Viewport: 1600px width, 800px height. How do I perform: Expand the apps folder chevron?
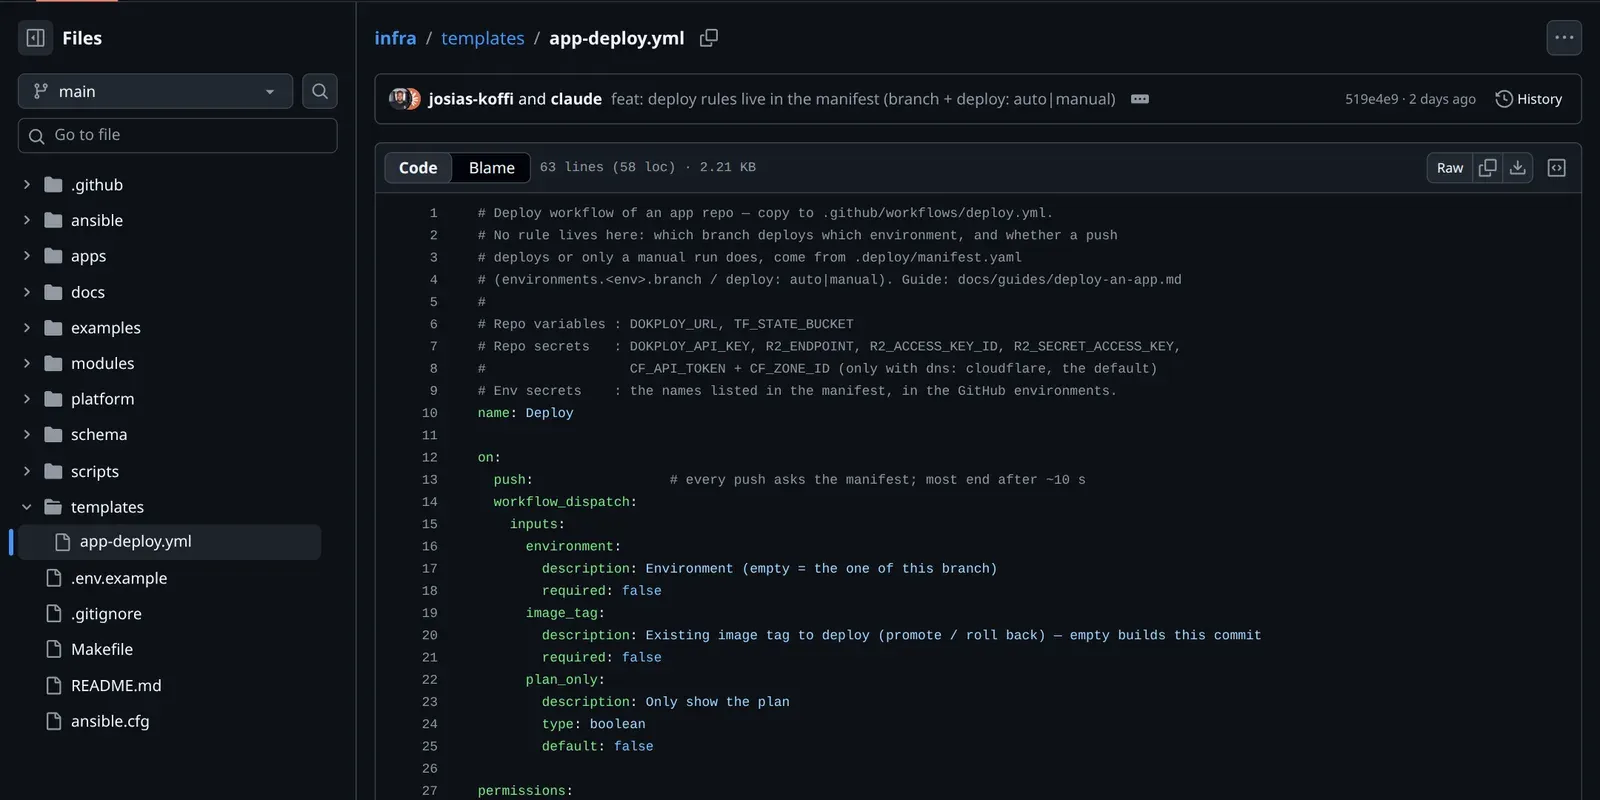[x=27, y=256]
